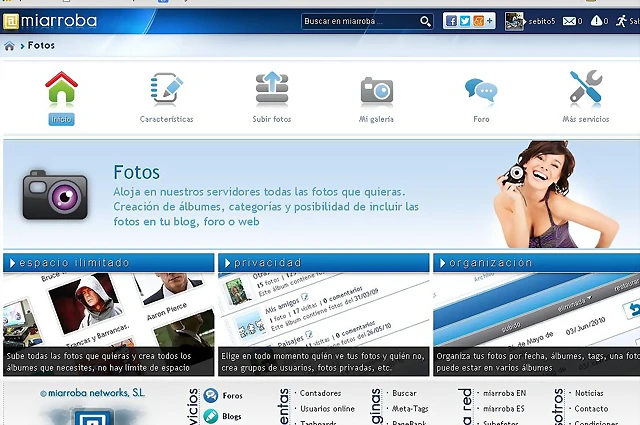This screenshot has width=640, height=425.
Task: Click 'Elige en todo momento' caption text
Action: [x=322, y=362]
